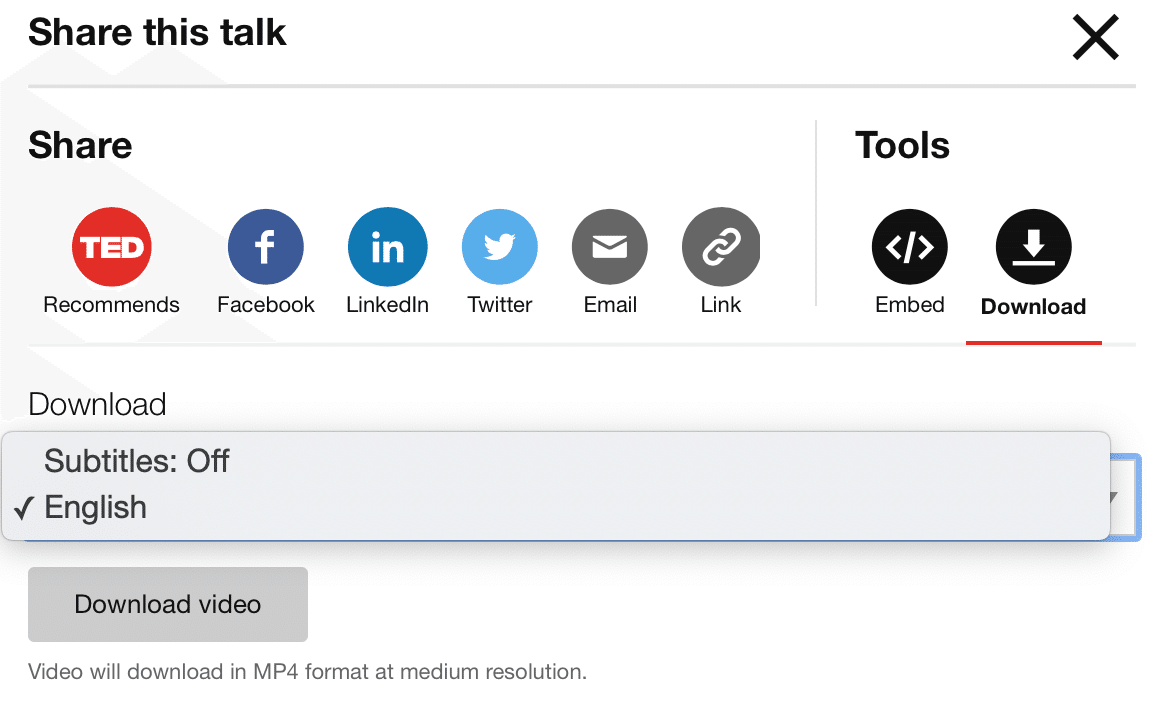Select the Download tab text label
Screen dimensions: 1164x726
[1033, 307]
